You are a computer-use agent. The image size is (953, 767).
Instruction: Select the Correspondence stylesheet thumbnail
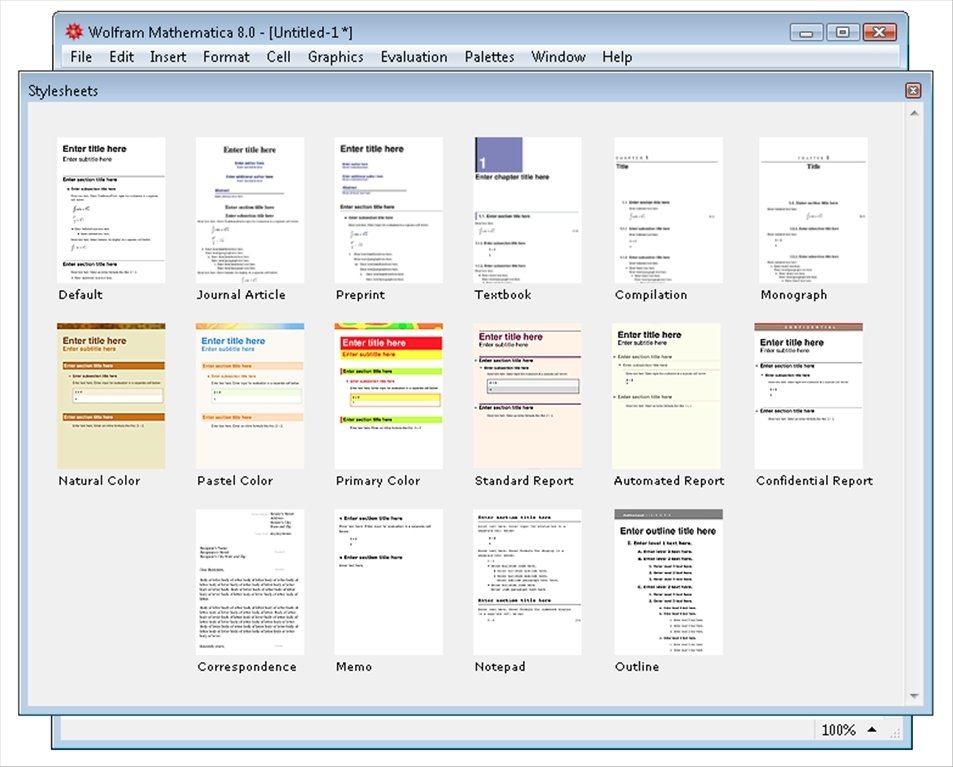click(250, 582)
